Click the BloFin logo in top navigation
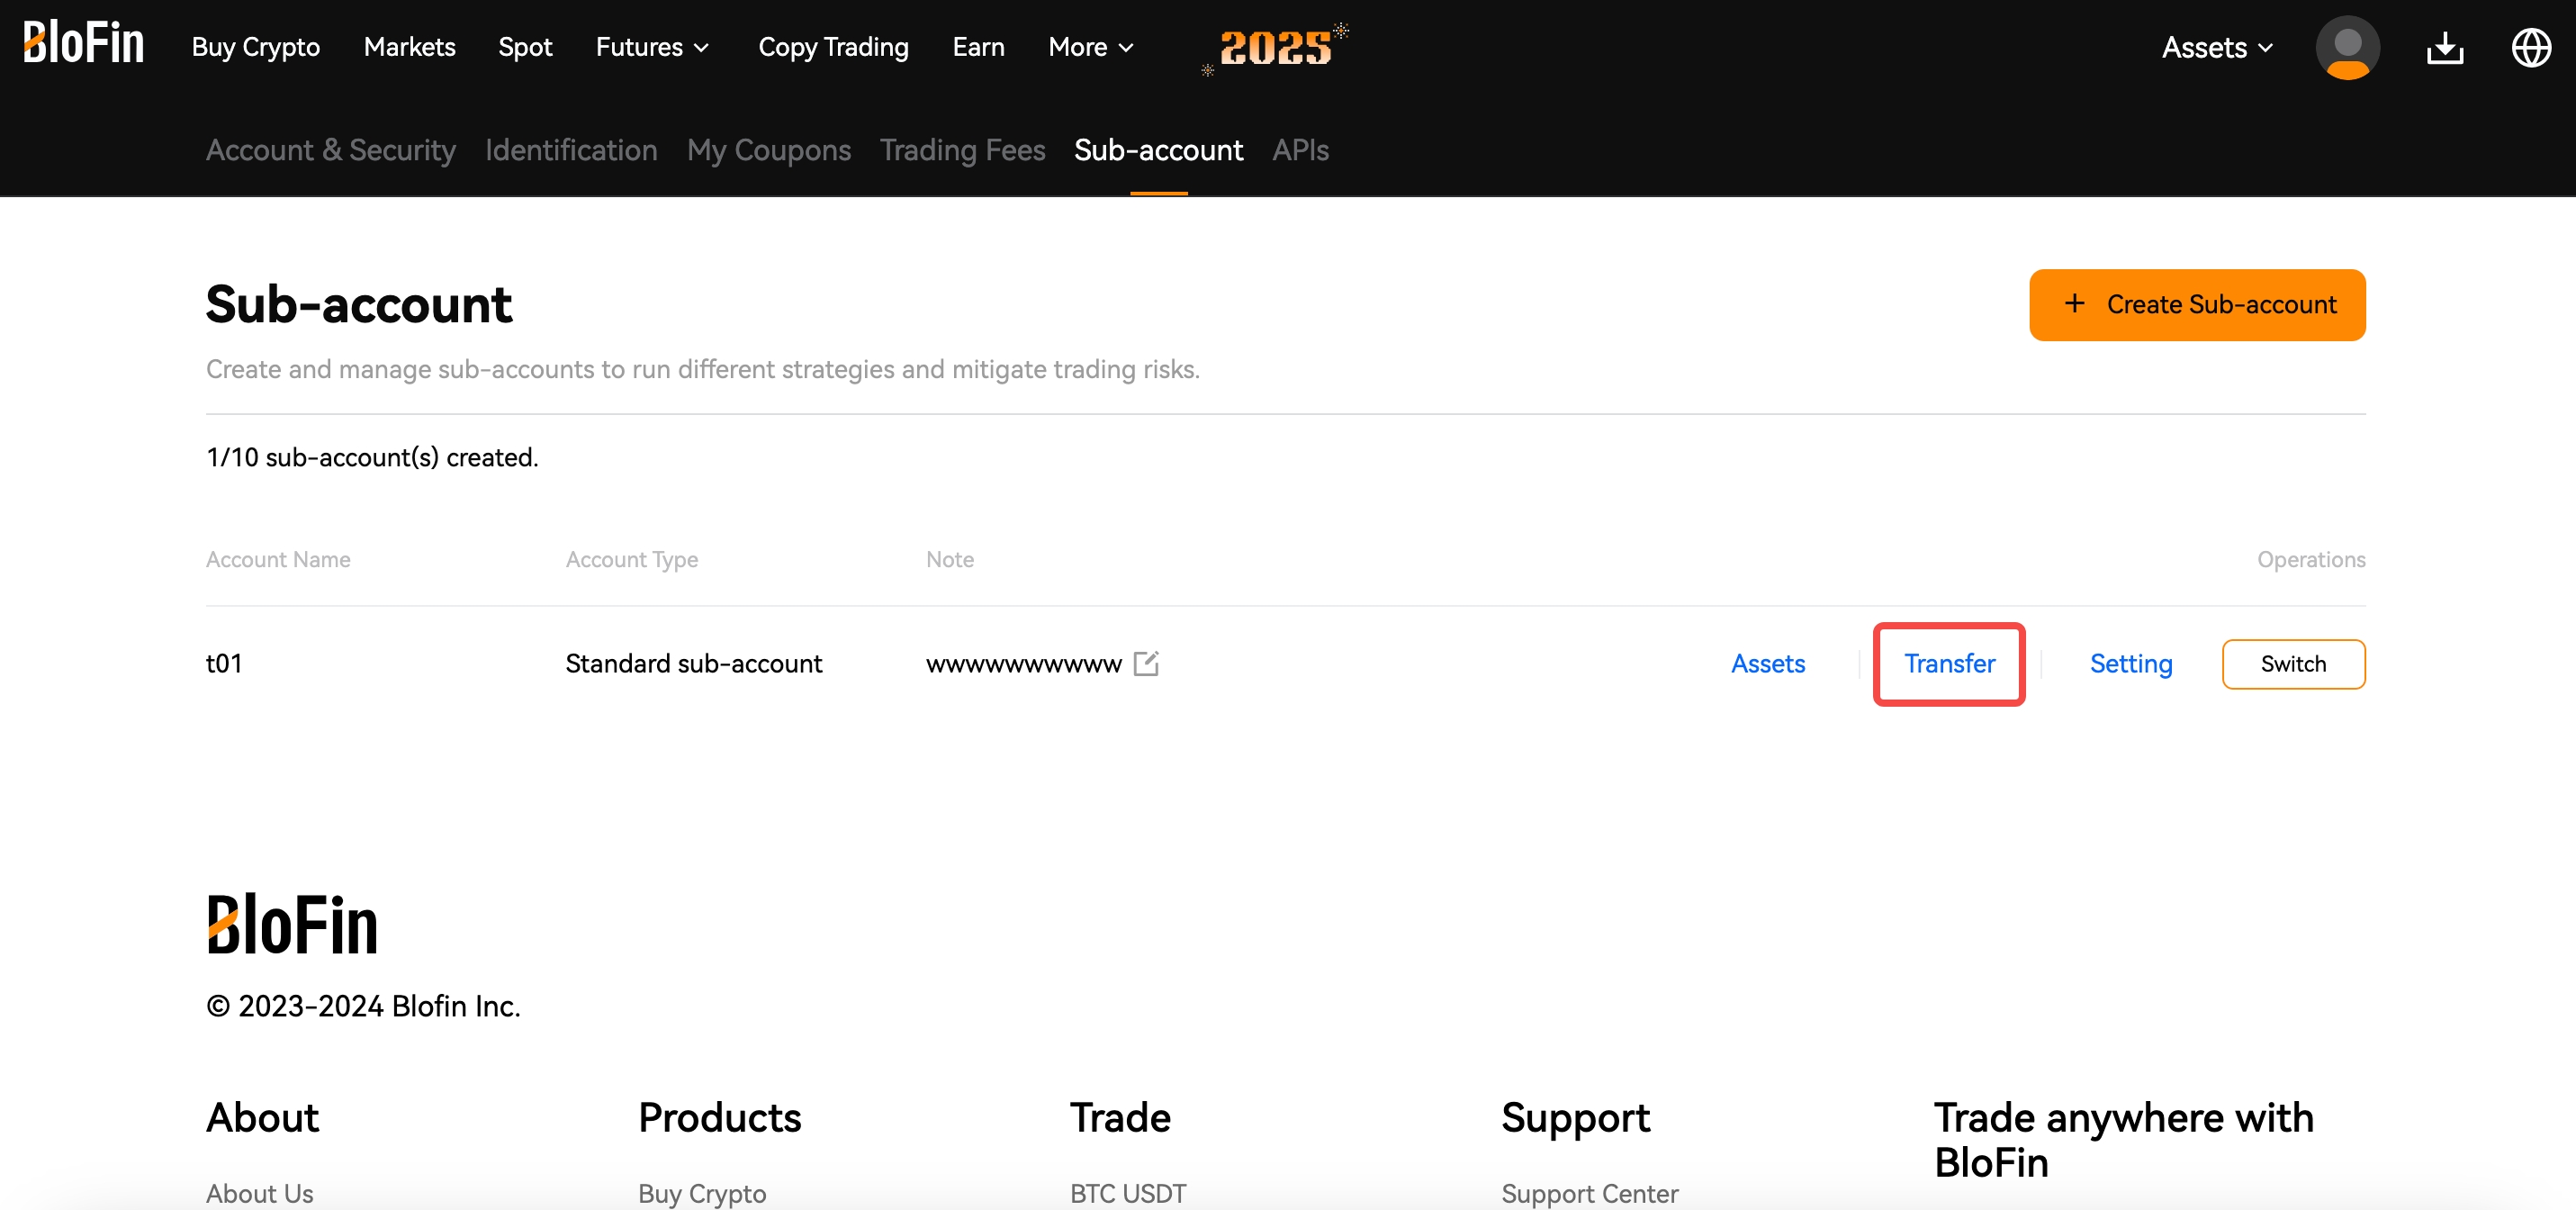The width and height of the screenshot is (2576, 1210). 84,44
